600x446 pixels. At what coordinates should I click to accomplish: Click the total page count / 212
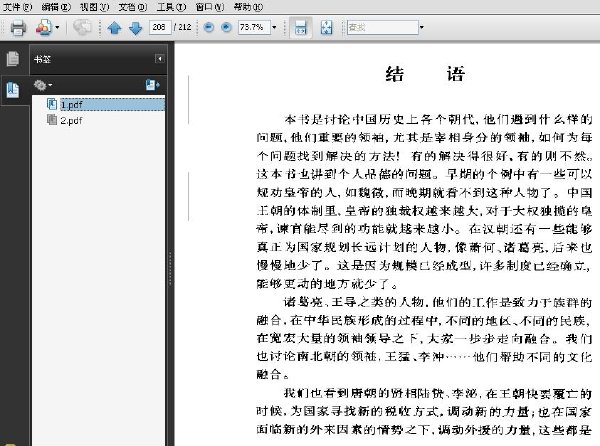(x=183, y=27)
